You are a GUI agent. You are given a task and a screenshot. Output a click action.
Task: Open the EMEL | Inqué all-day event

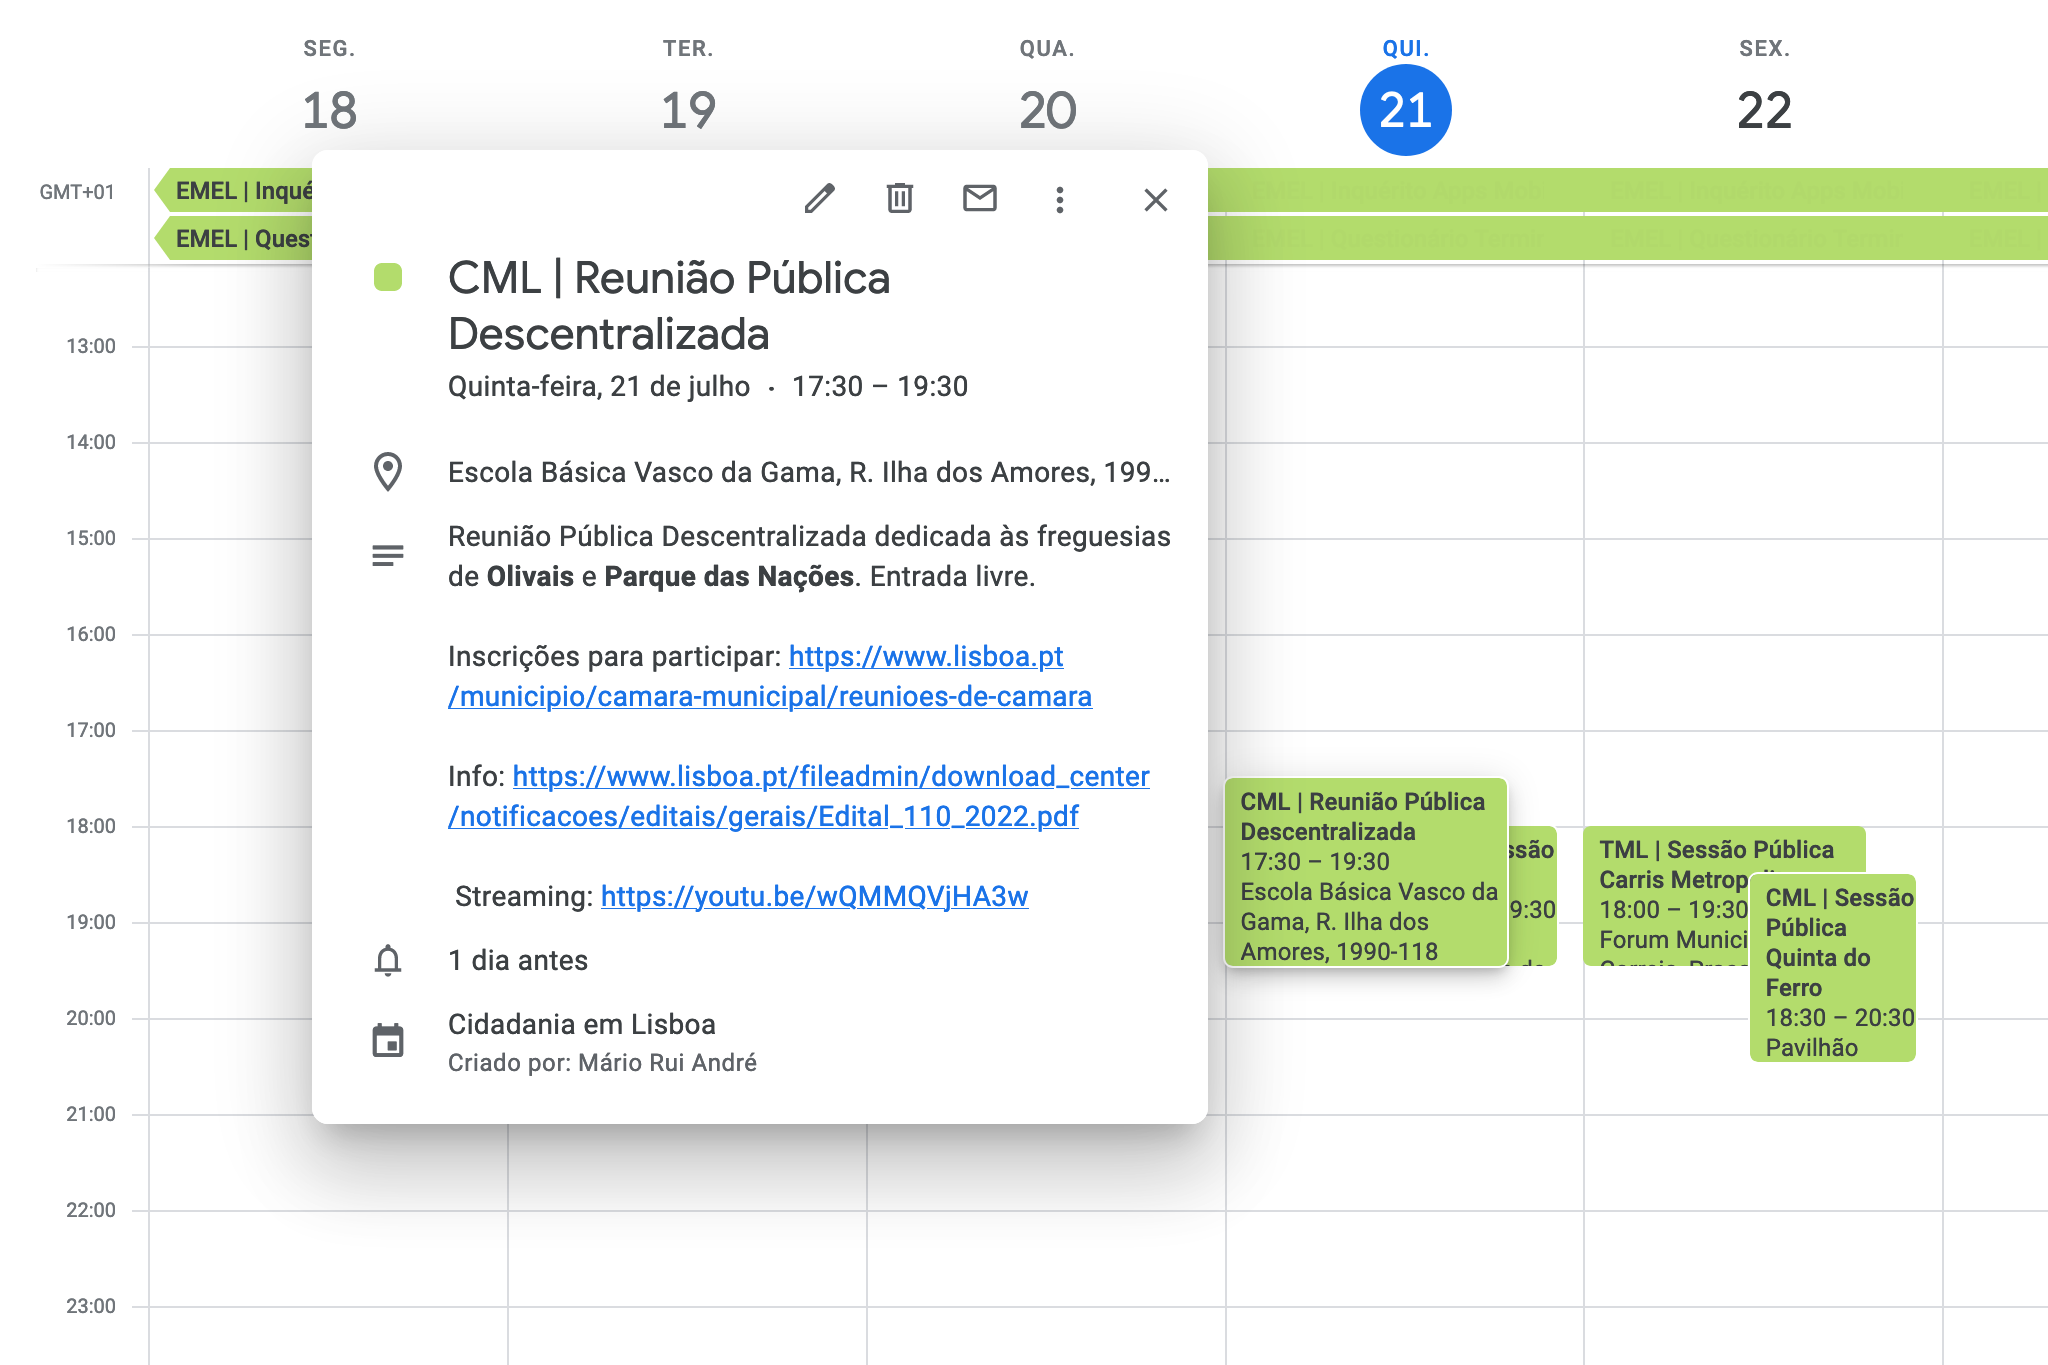pyautogui.click(x=234, y=190)
